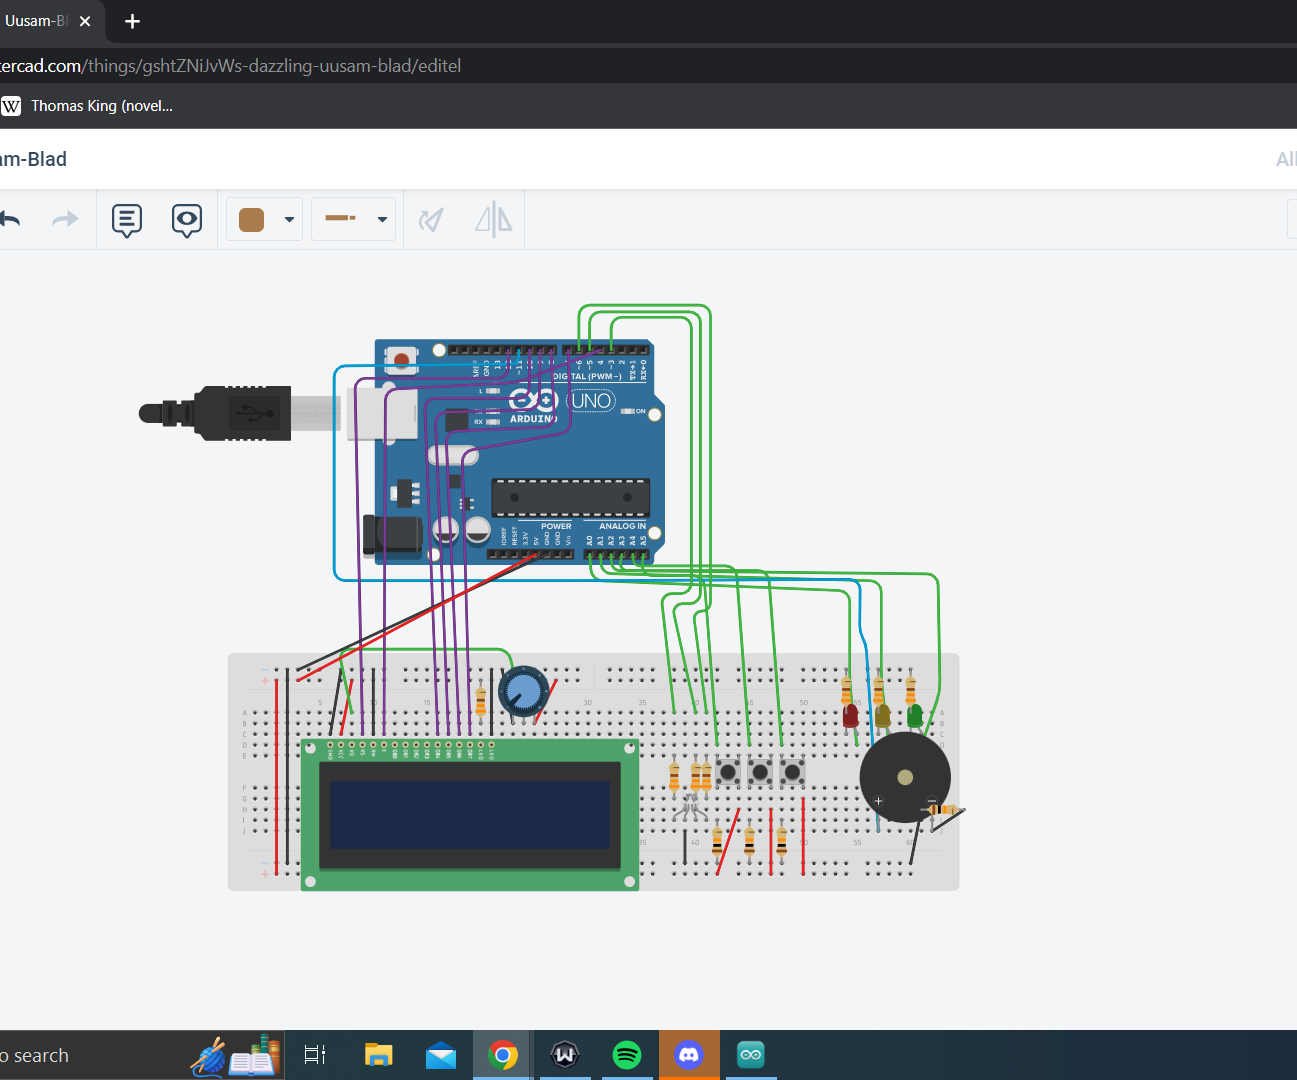Open the wire type dropdown arrow
This screenshot has width=1297, height=1080.
382,219
